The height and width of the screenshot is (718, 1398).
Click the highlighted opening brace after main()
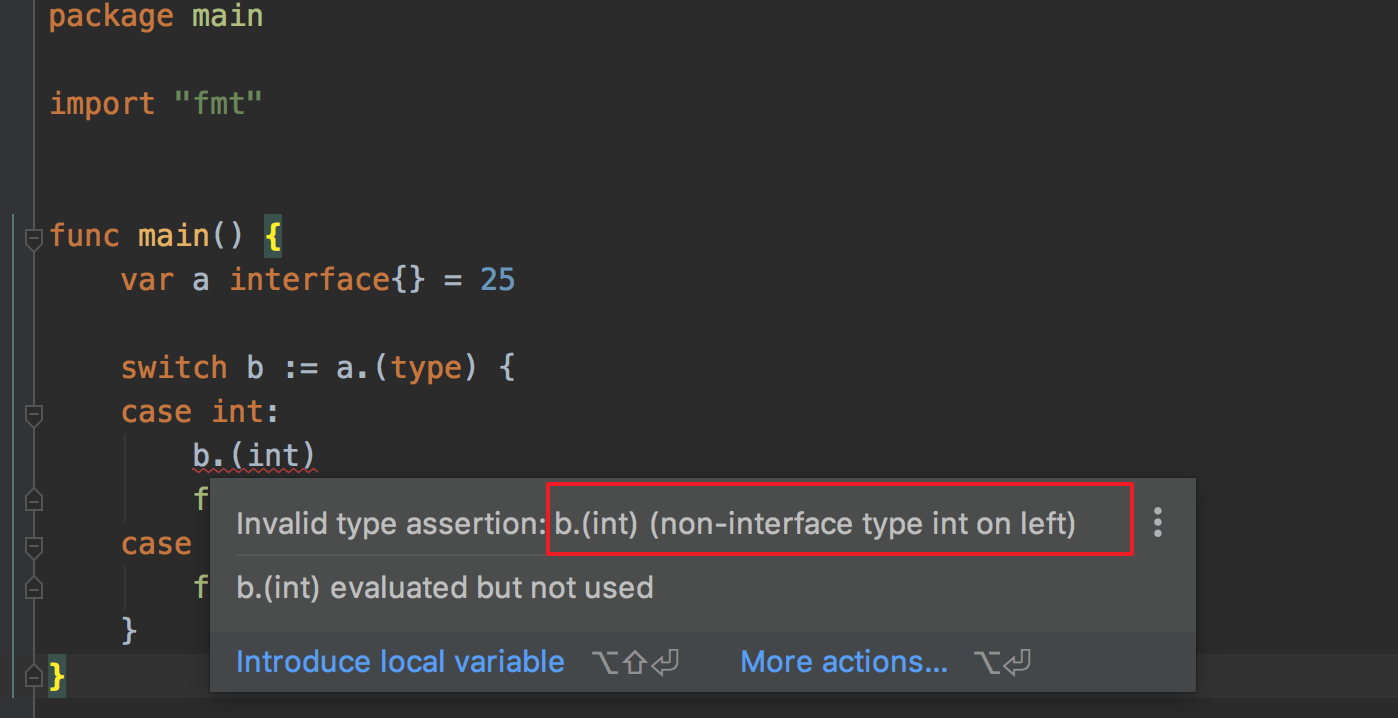click(x=273, y=236)
